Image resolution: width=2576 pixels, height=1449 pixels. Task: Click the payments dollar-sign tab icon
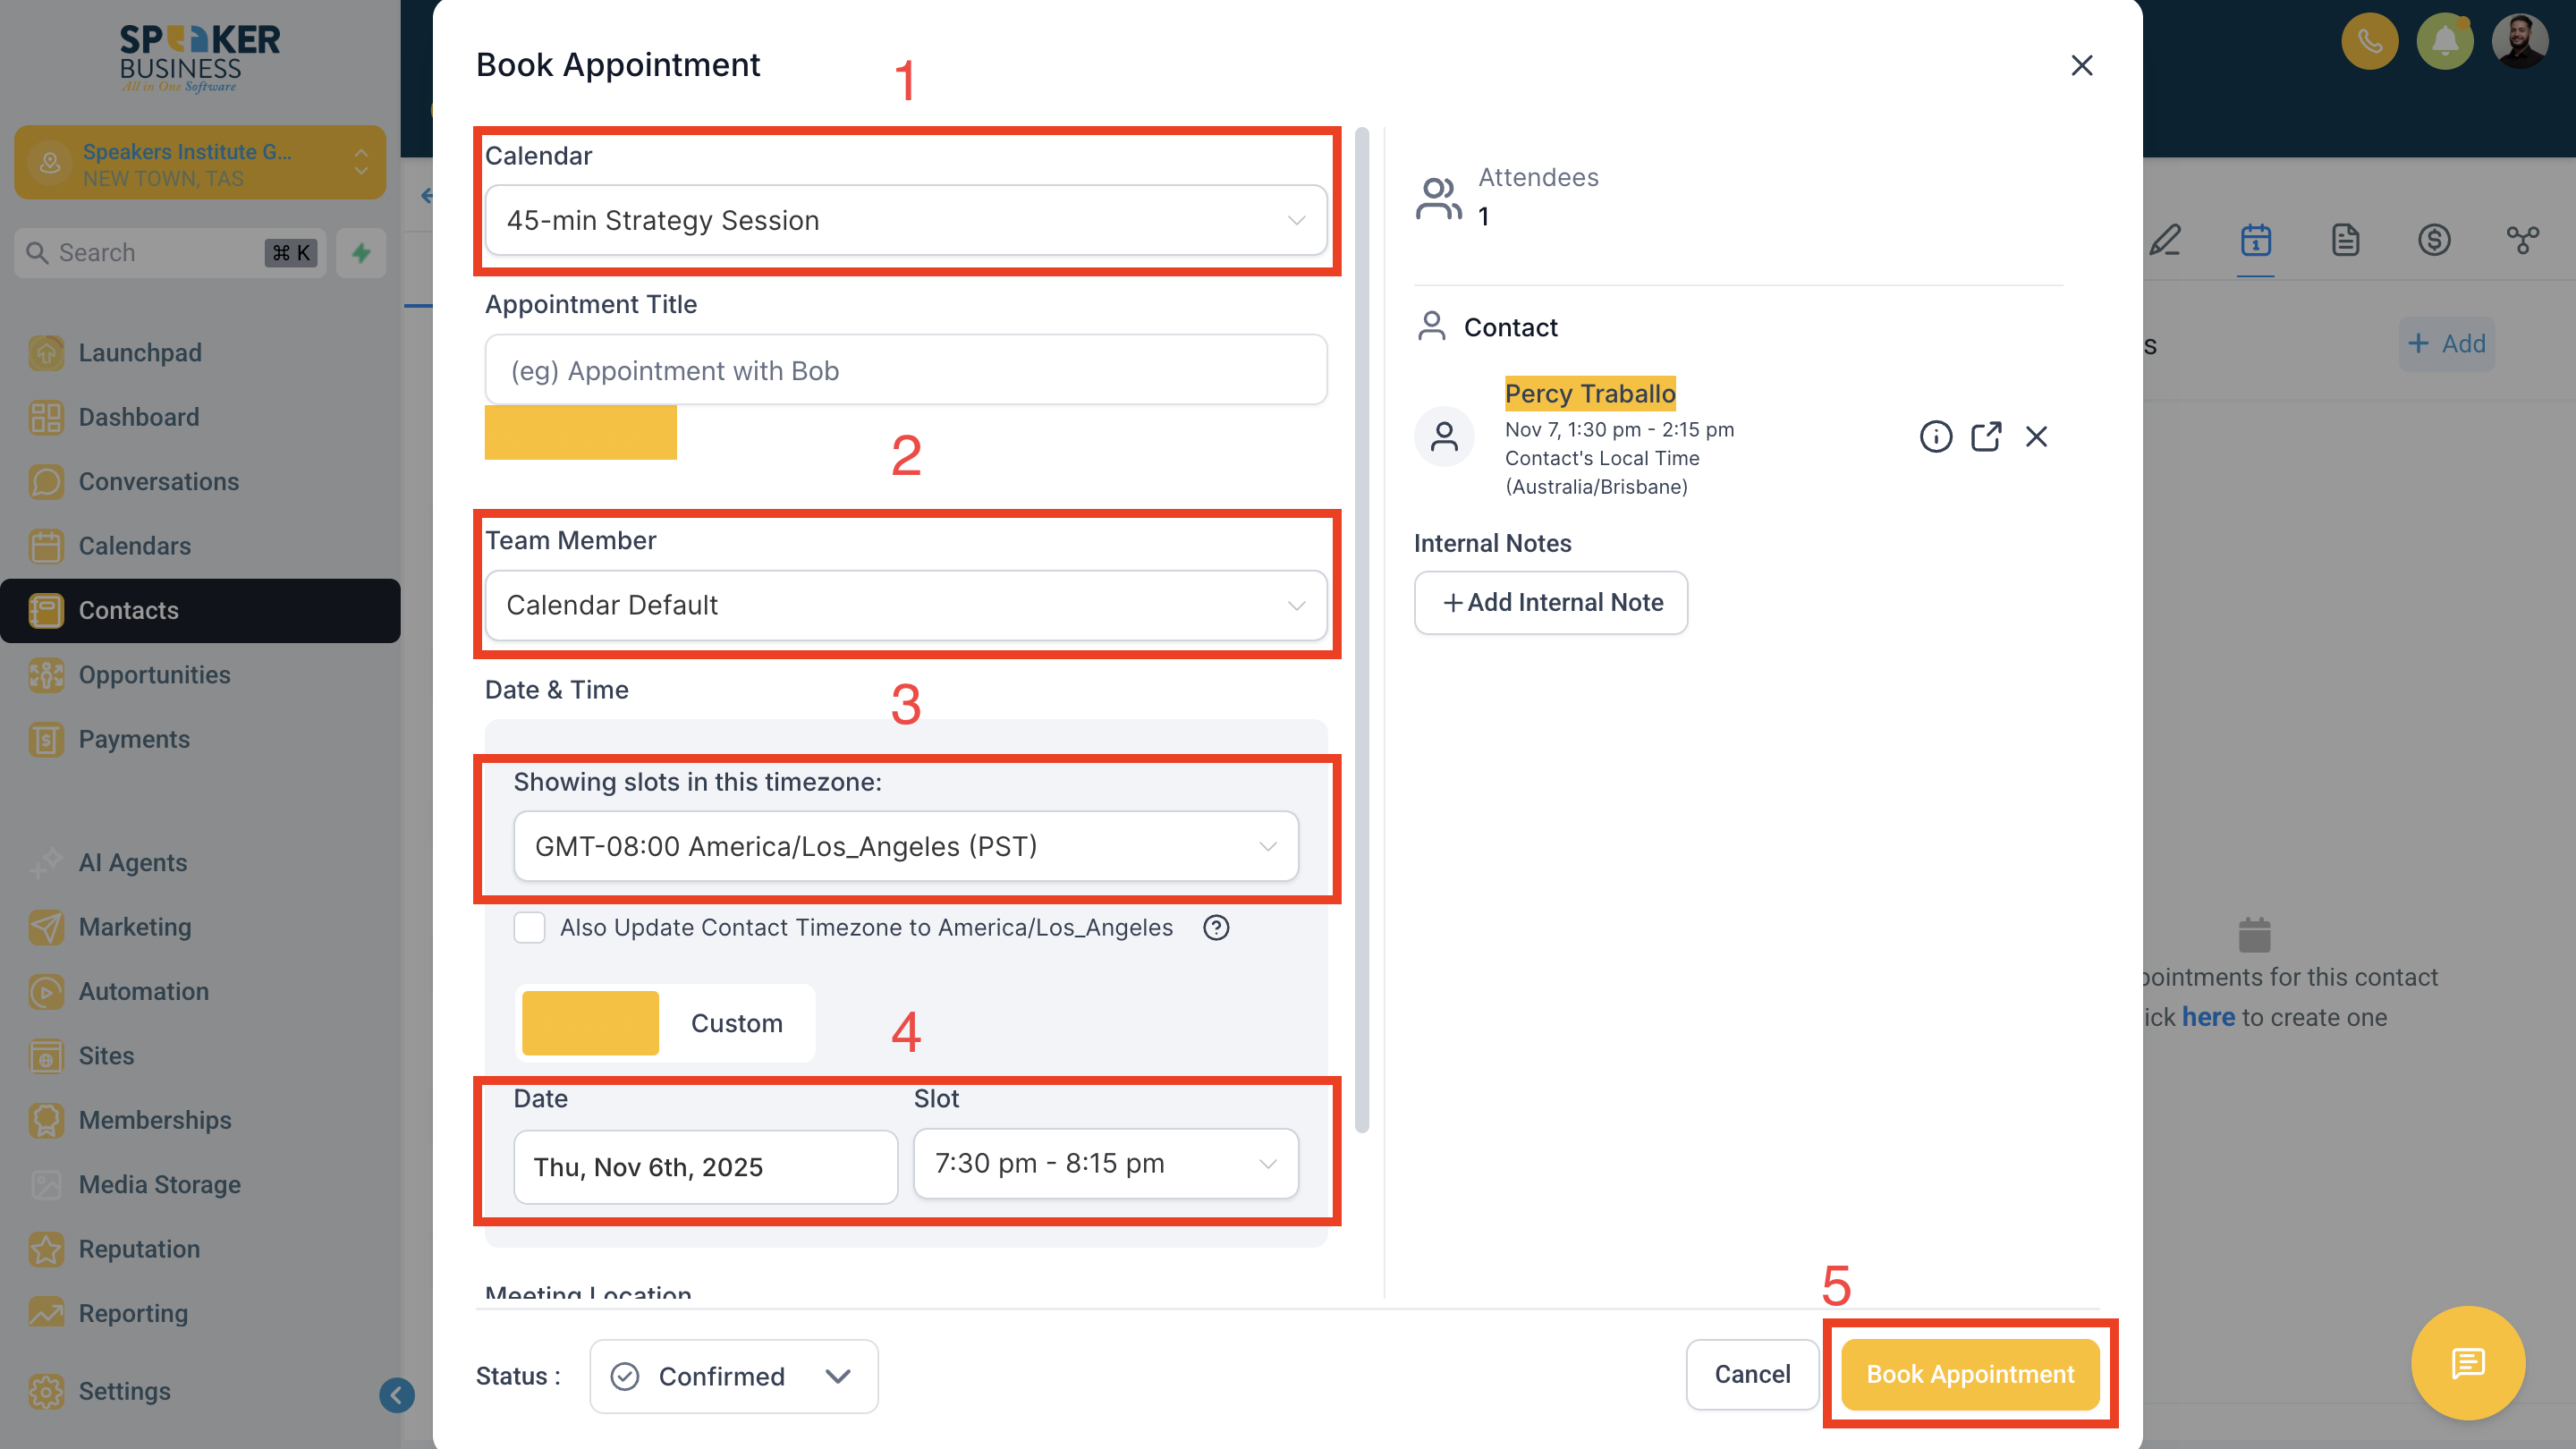pyautogui.click(x=2434, y=240)
